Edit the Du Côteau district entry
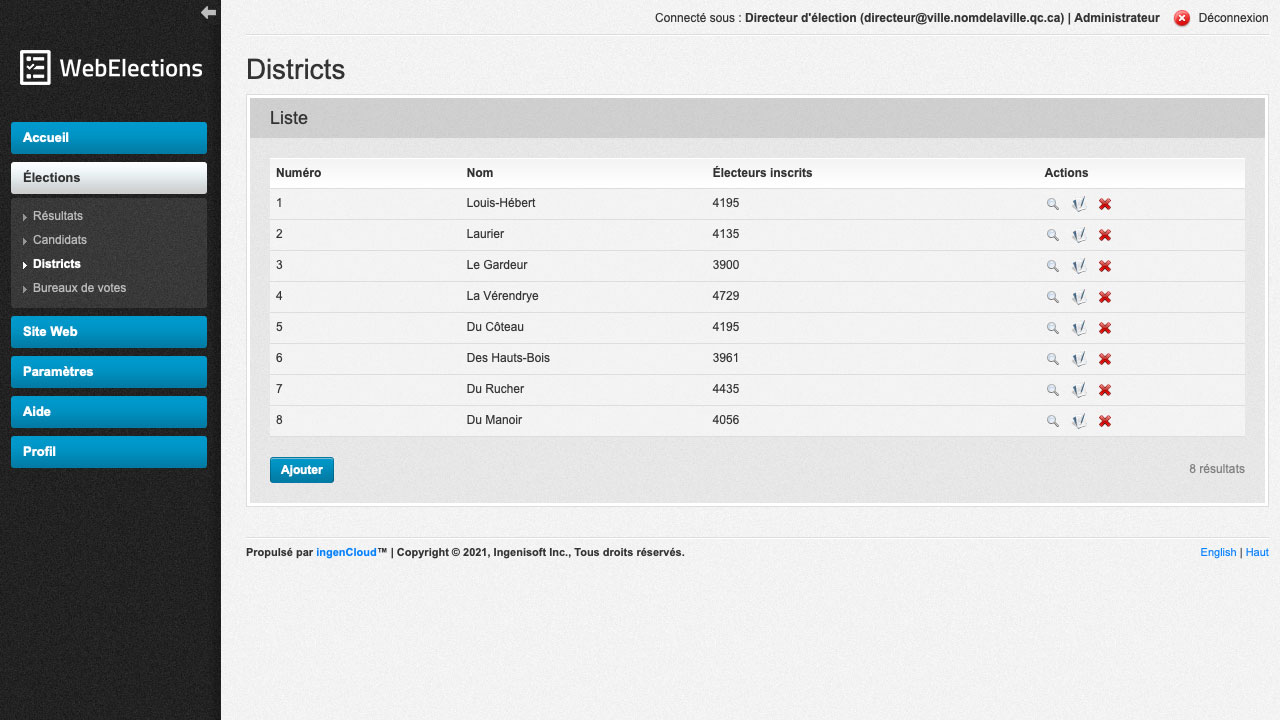The image size is (1280, 720). pyautogui.click(x=1078, y=328)
